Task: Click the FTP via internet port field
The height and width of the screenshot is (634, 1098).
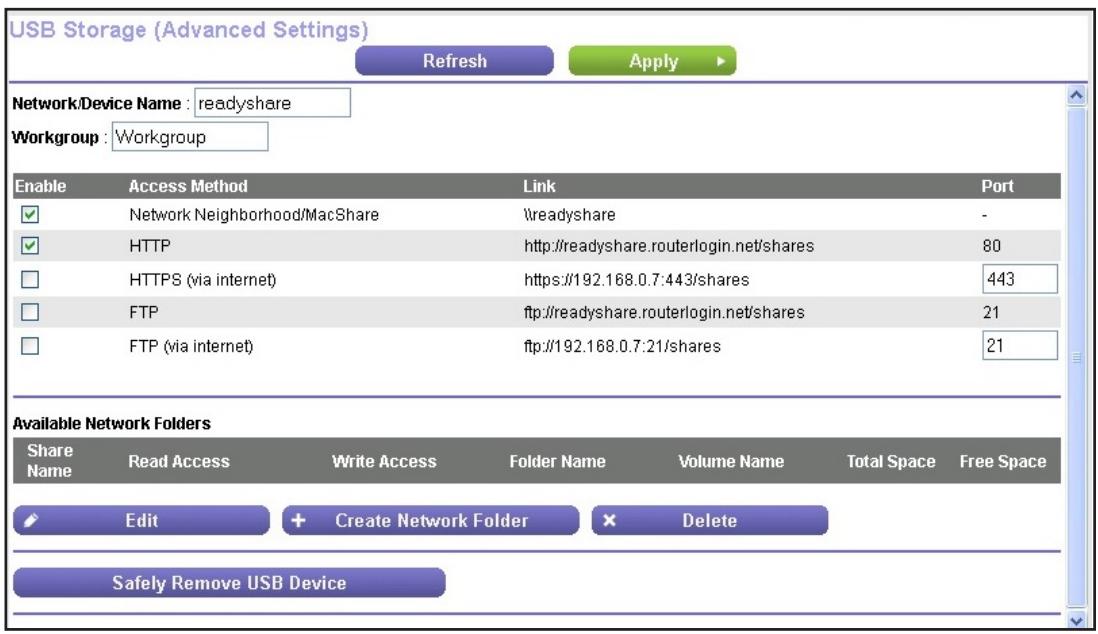Action: [x=1020, y=345]
